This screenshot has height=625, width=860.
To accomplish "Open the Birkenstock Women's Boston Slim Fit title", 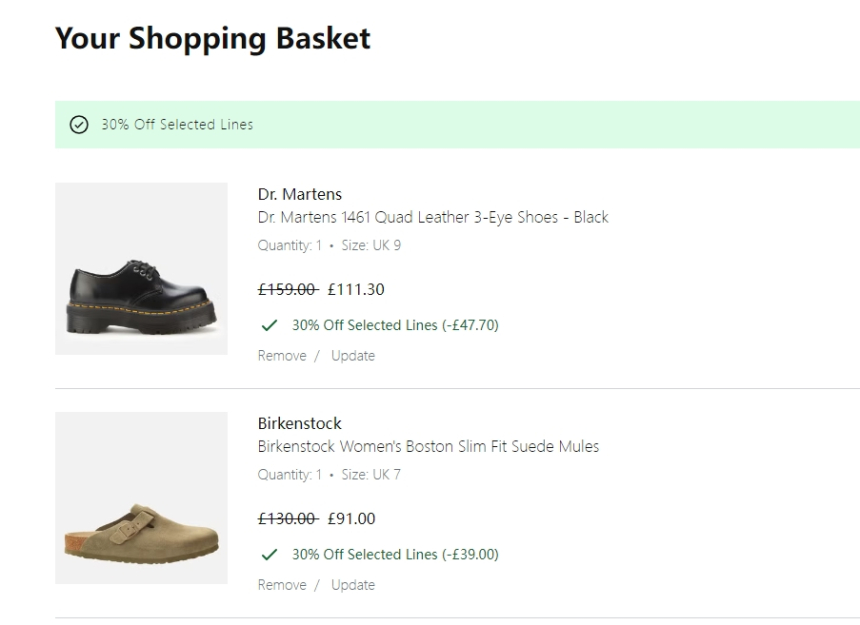I will [428, 446].
